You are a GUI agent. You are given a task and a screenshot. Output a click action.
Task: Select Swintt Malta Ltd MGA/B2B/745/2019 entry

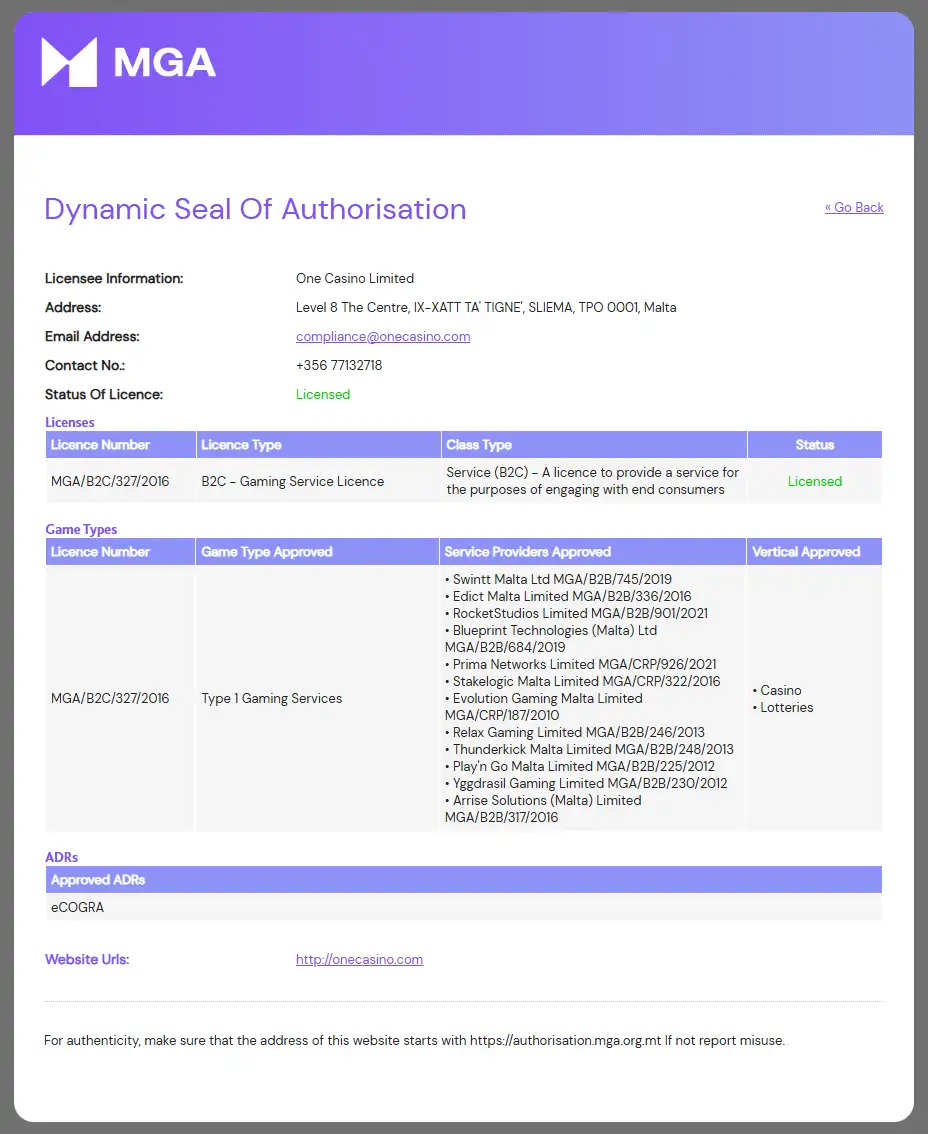(558, 579)
